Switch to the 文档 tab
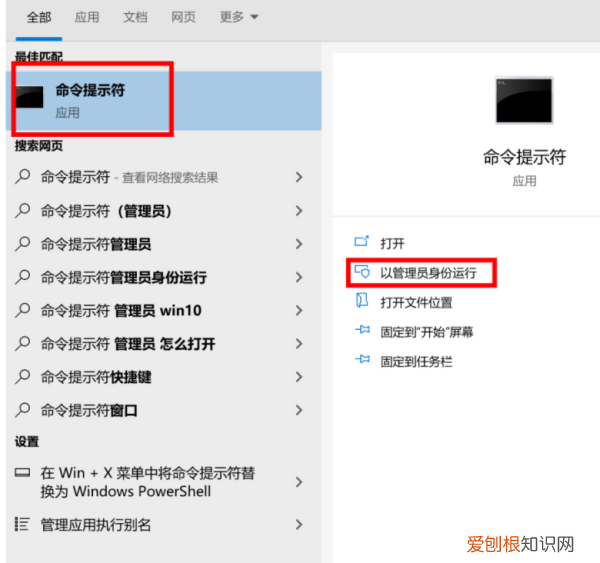Viewport: 600px width, 563px height. 135,18
